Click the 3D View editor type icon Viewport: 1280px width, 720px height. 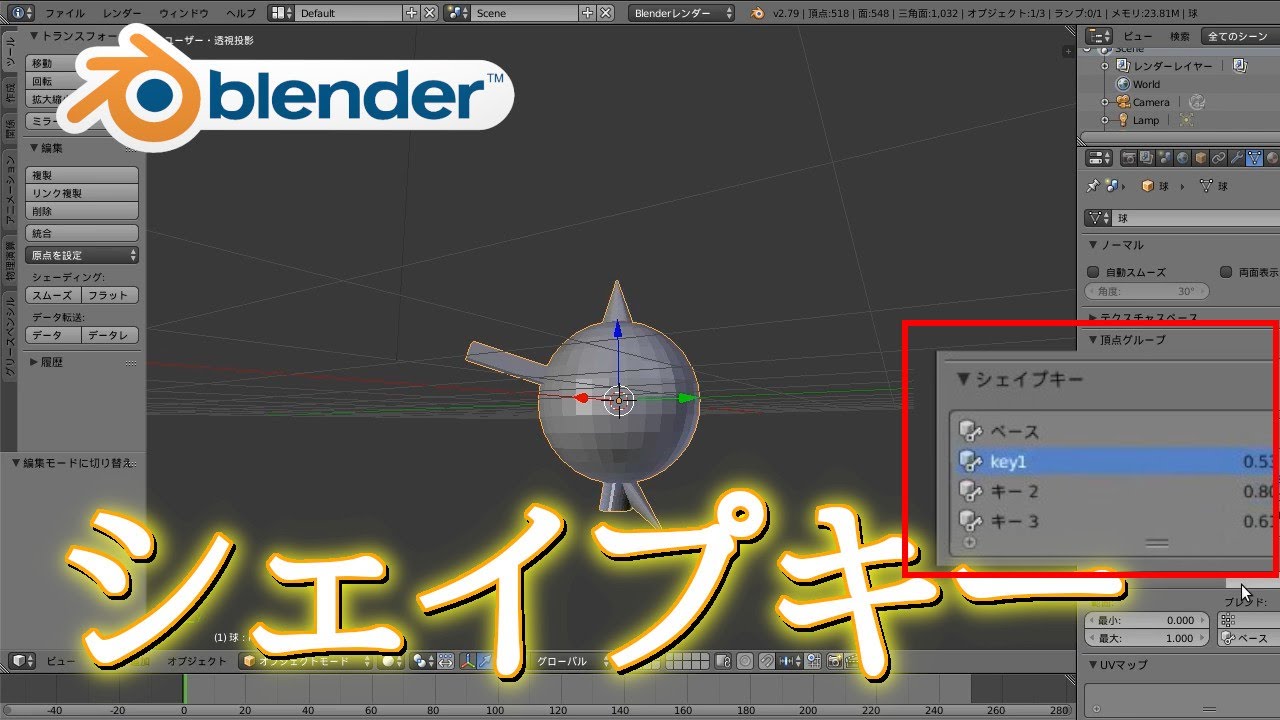pyautogui.click(x=22, y=661)
